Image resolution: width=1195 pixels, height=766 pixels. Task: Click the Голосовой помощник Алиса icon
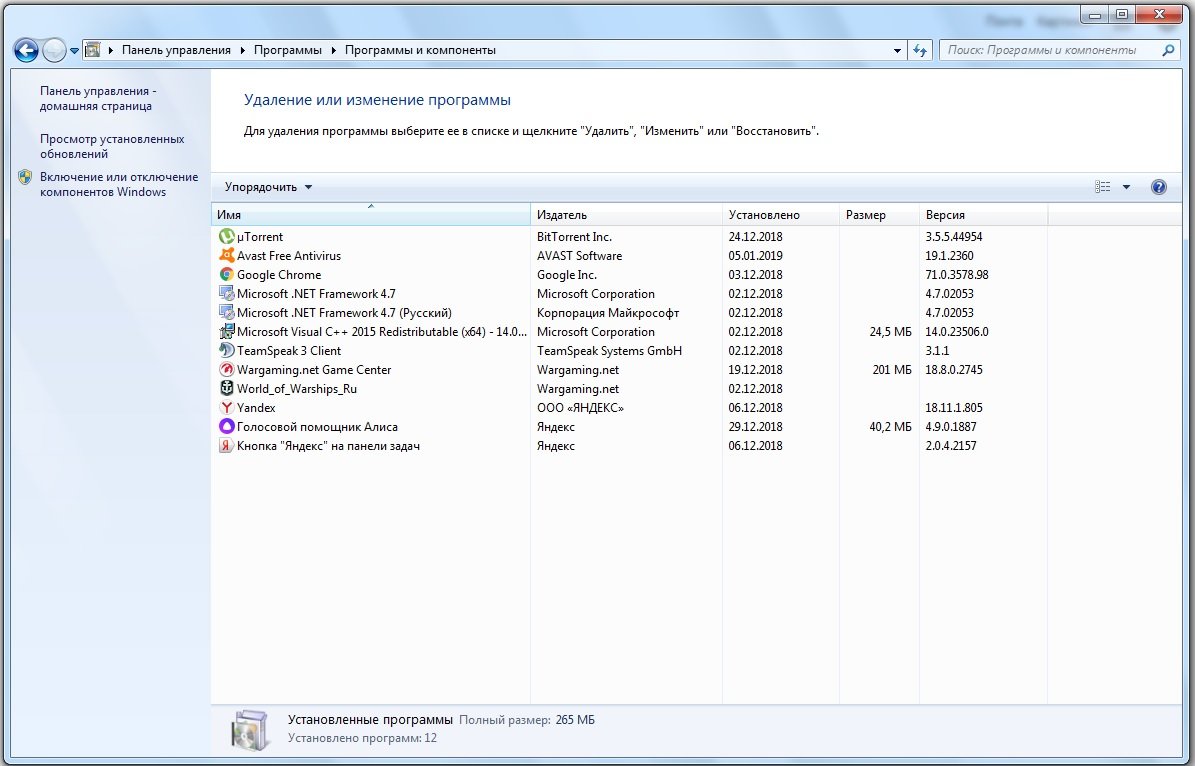pos(226,427)
